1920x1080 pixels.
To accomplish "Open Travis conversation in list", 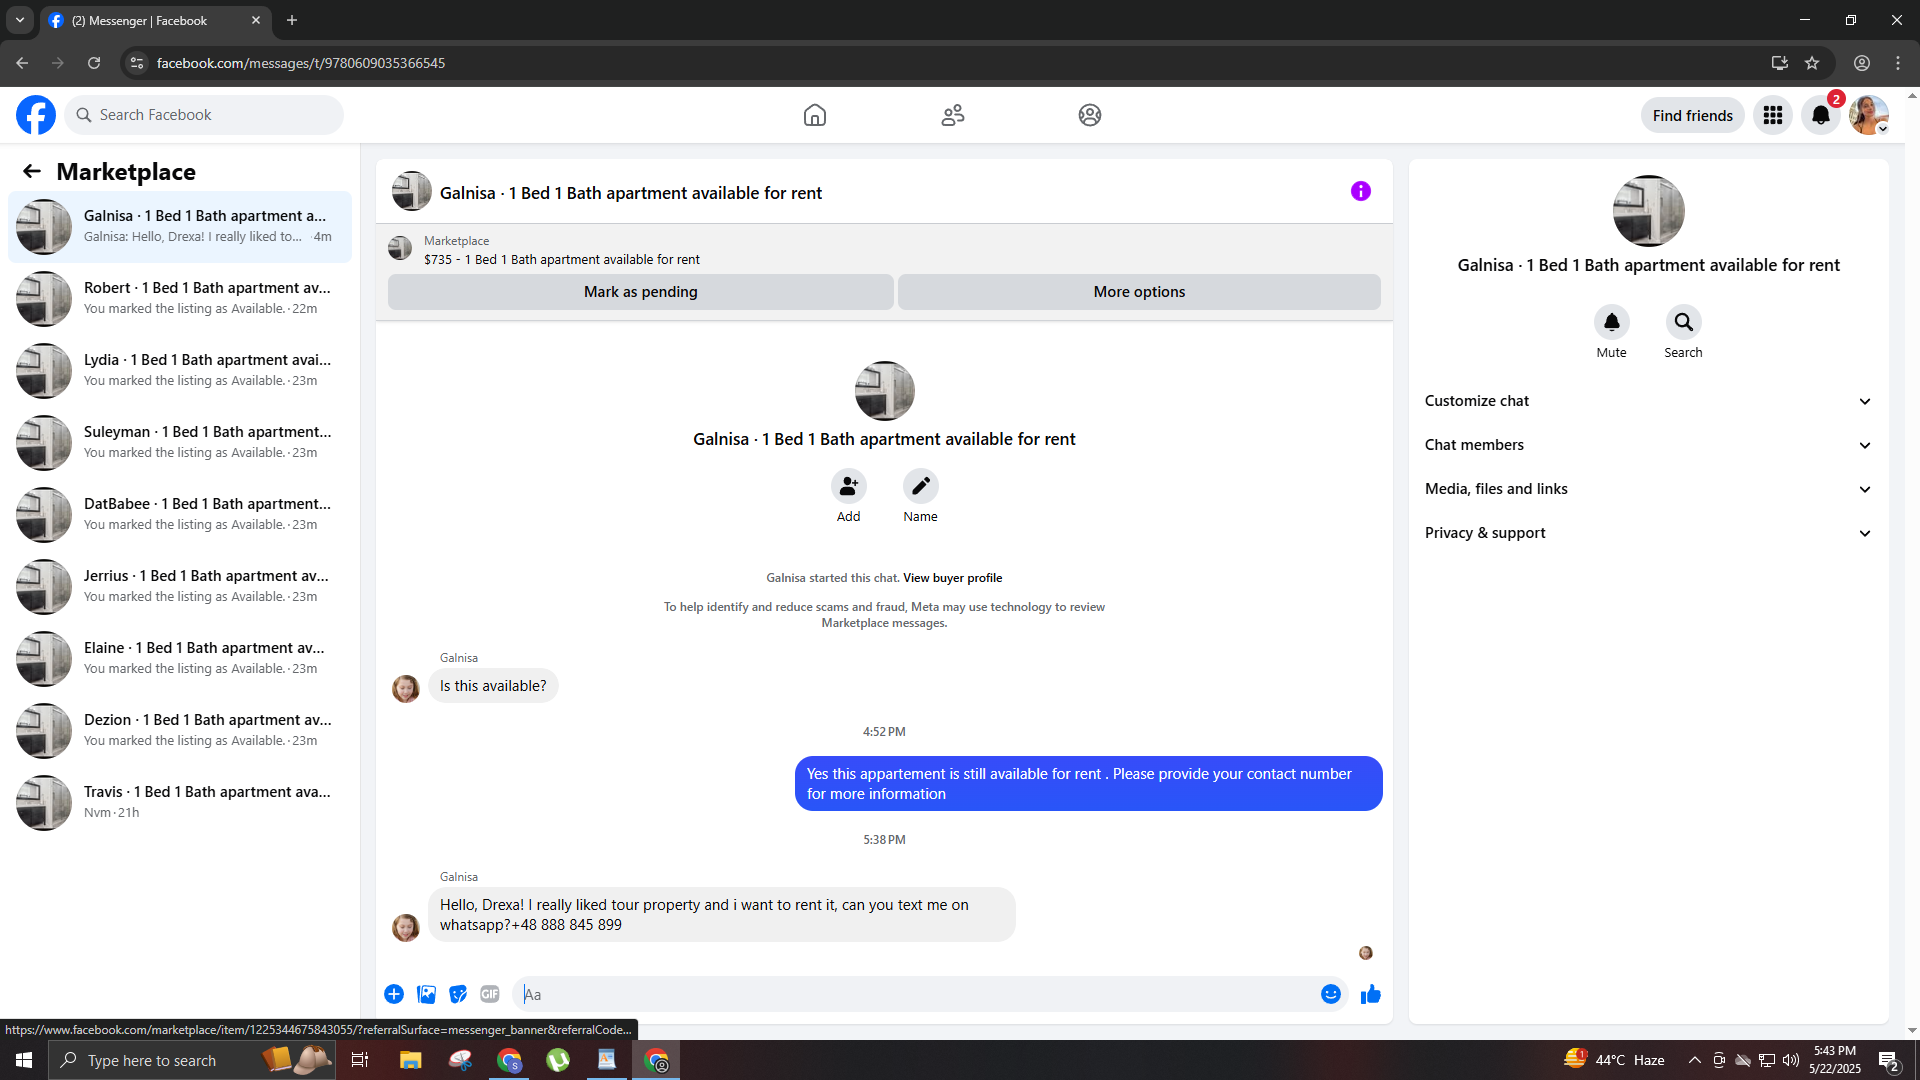I will (x=180, y=803).
